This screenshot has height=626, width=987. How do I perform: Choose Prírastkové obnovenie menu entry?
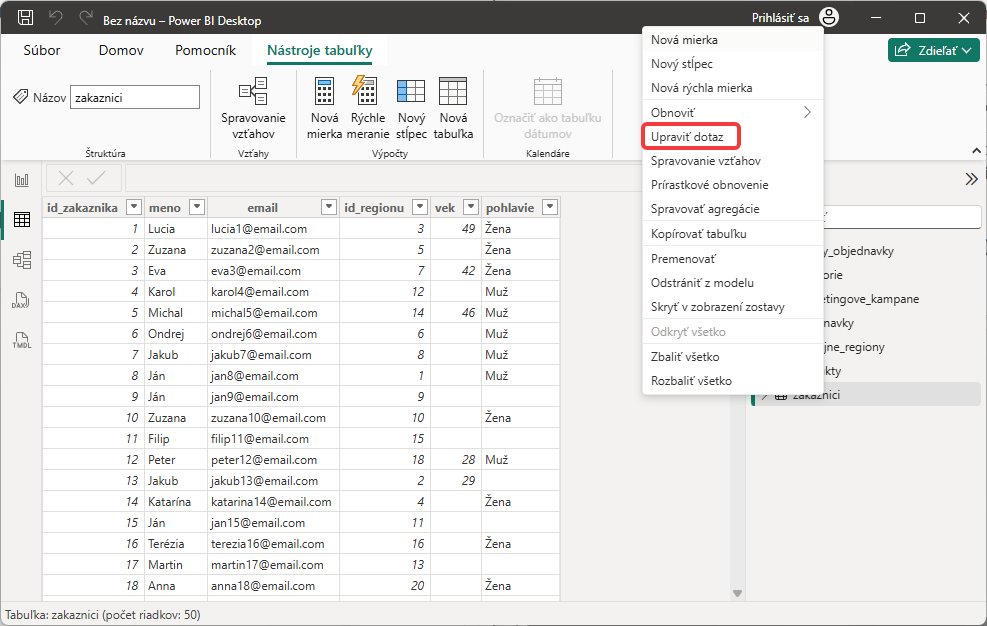click(733, 185)
